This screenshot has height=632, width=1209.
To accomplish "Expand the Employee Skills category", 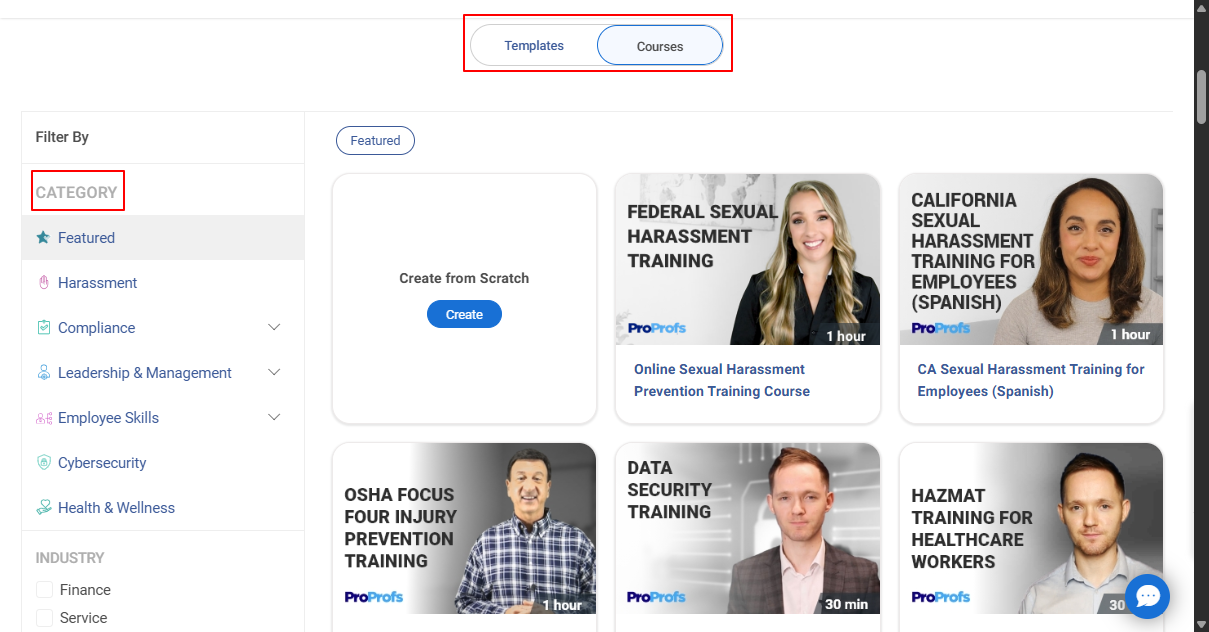I will coord(274,417).
